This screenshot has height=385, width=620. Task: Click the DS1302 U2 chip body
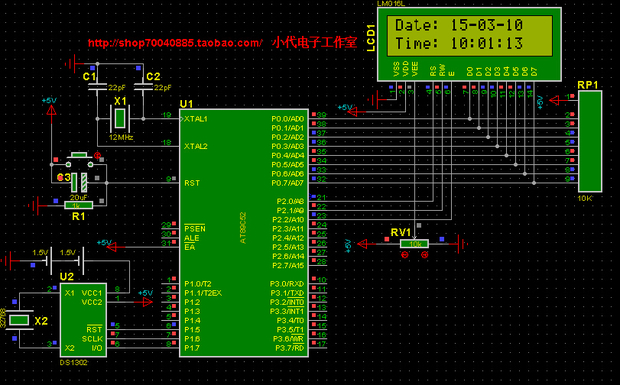pyautogui.click(x=83, y=320)
